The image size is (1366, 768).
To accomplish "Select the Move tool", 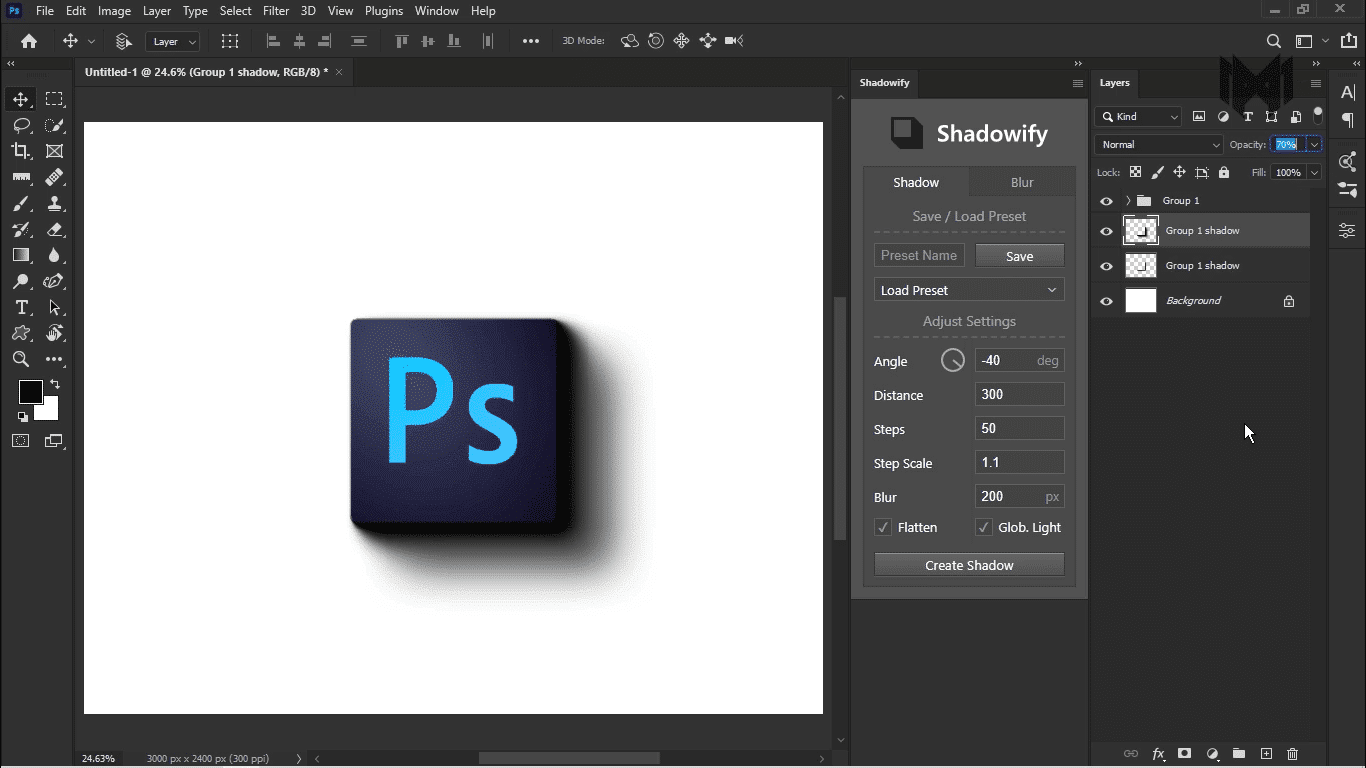I will tap(20, 99).
